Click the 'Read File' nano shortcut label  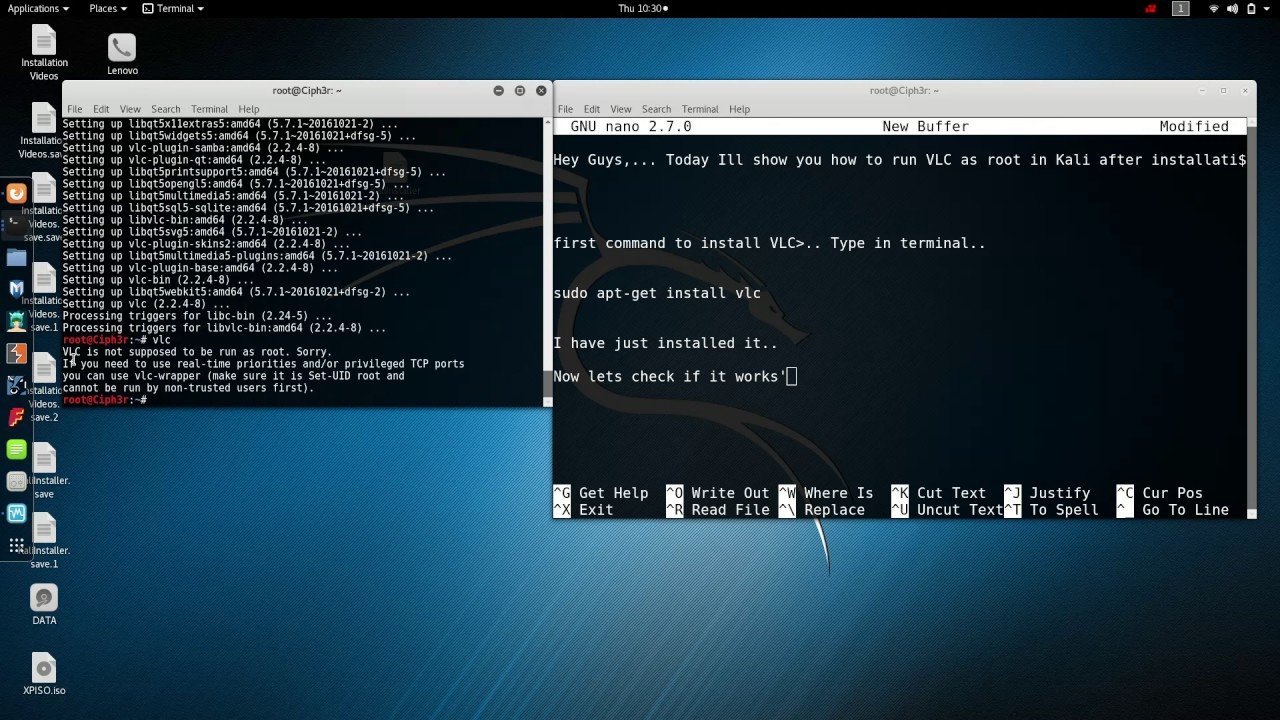[730, 510]
